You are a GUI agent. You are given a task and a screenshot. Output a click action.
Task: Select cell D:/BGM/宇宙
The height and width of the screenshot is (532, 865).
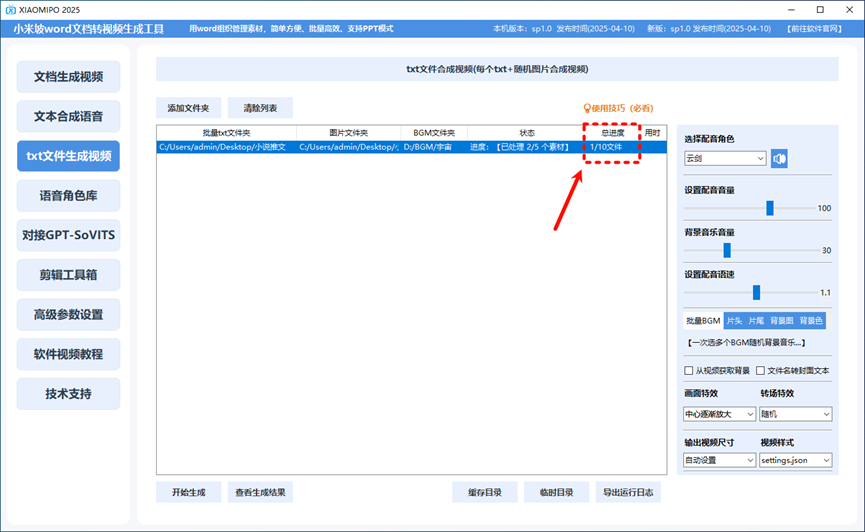[434, 147]
